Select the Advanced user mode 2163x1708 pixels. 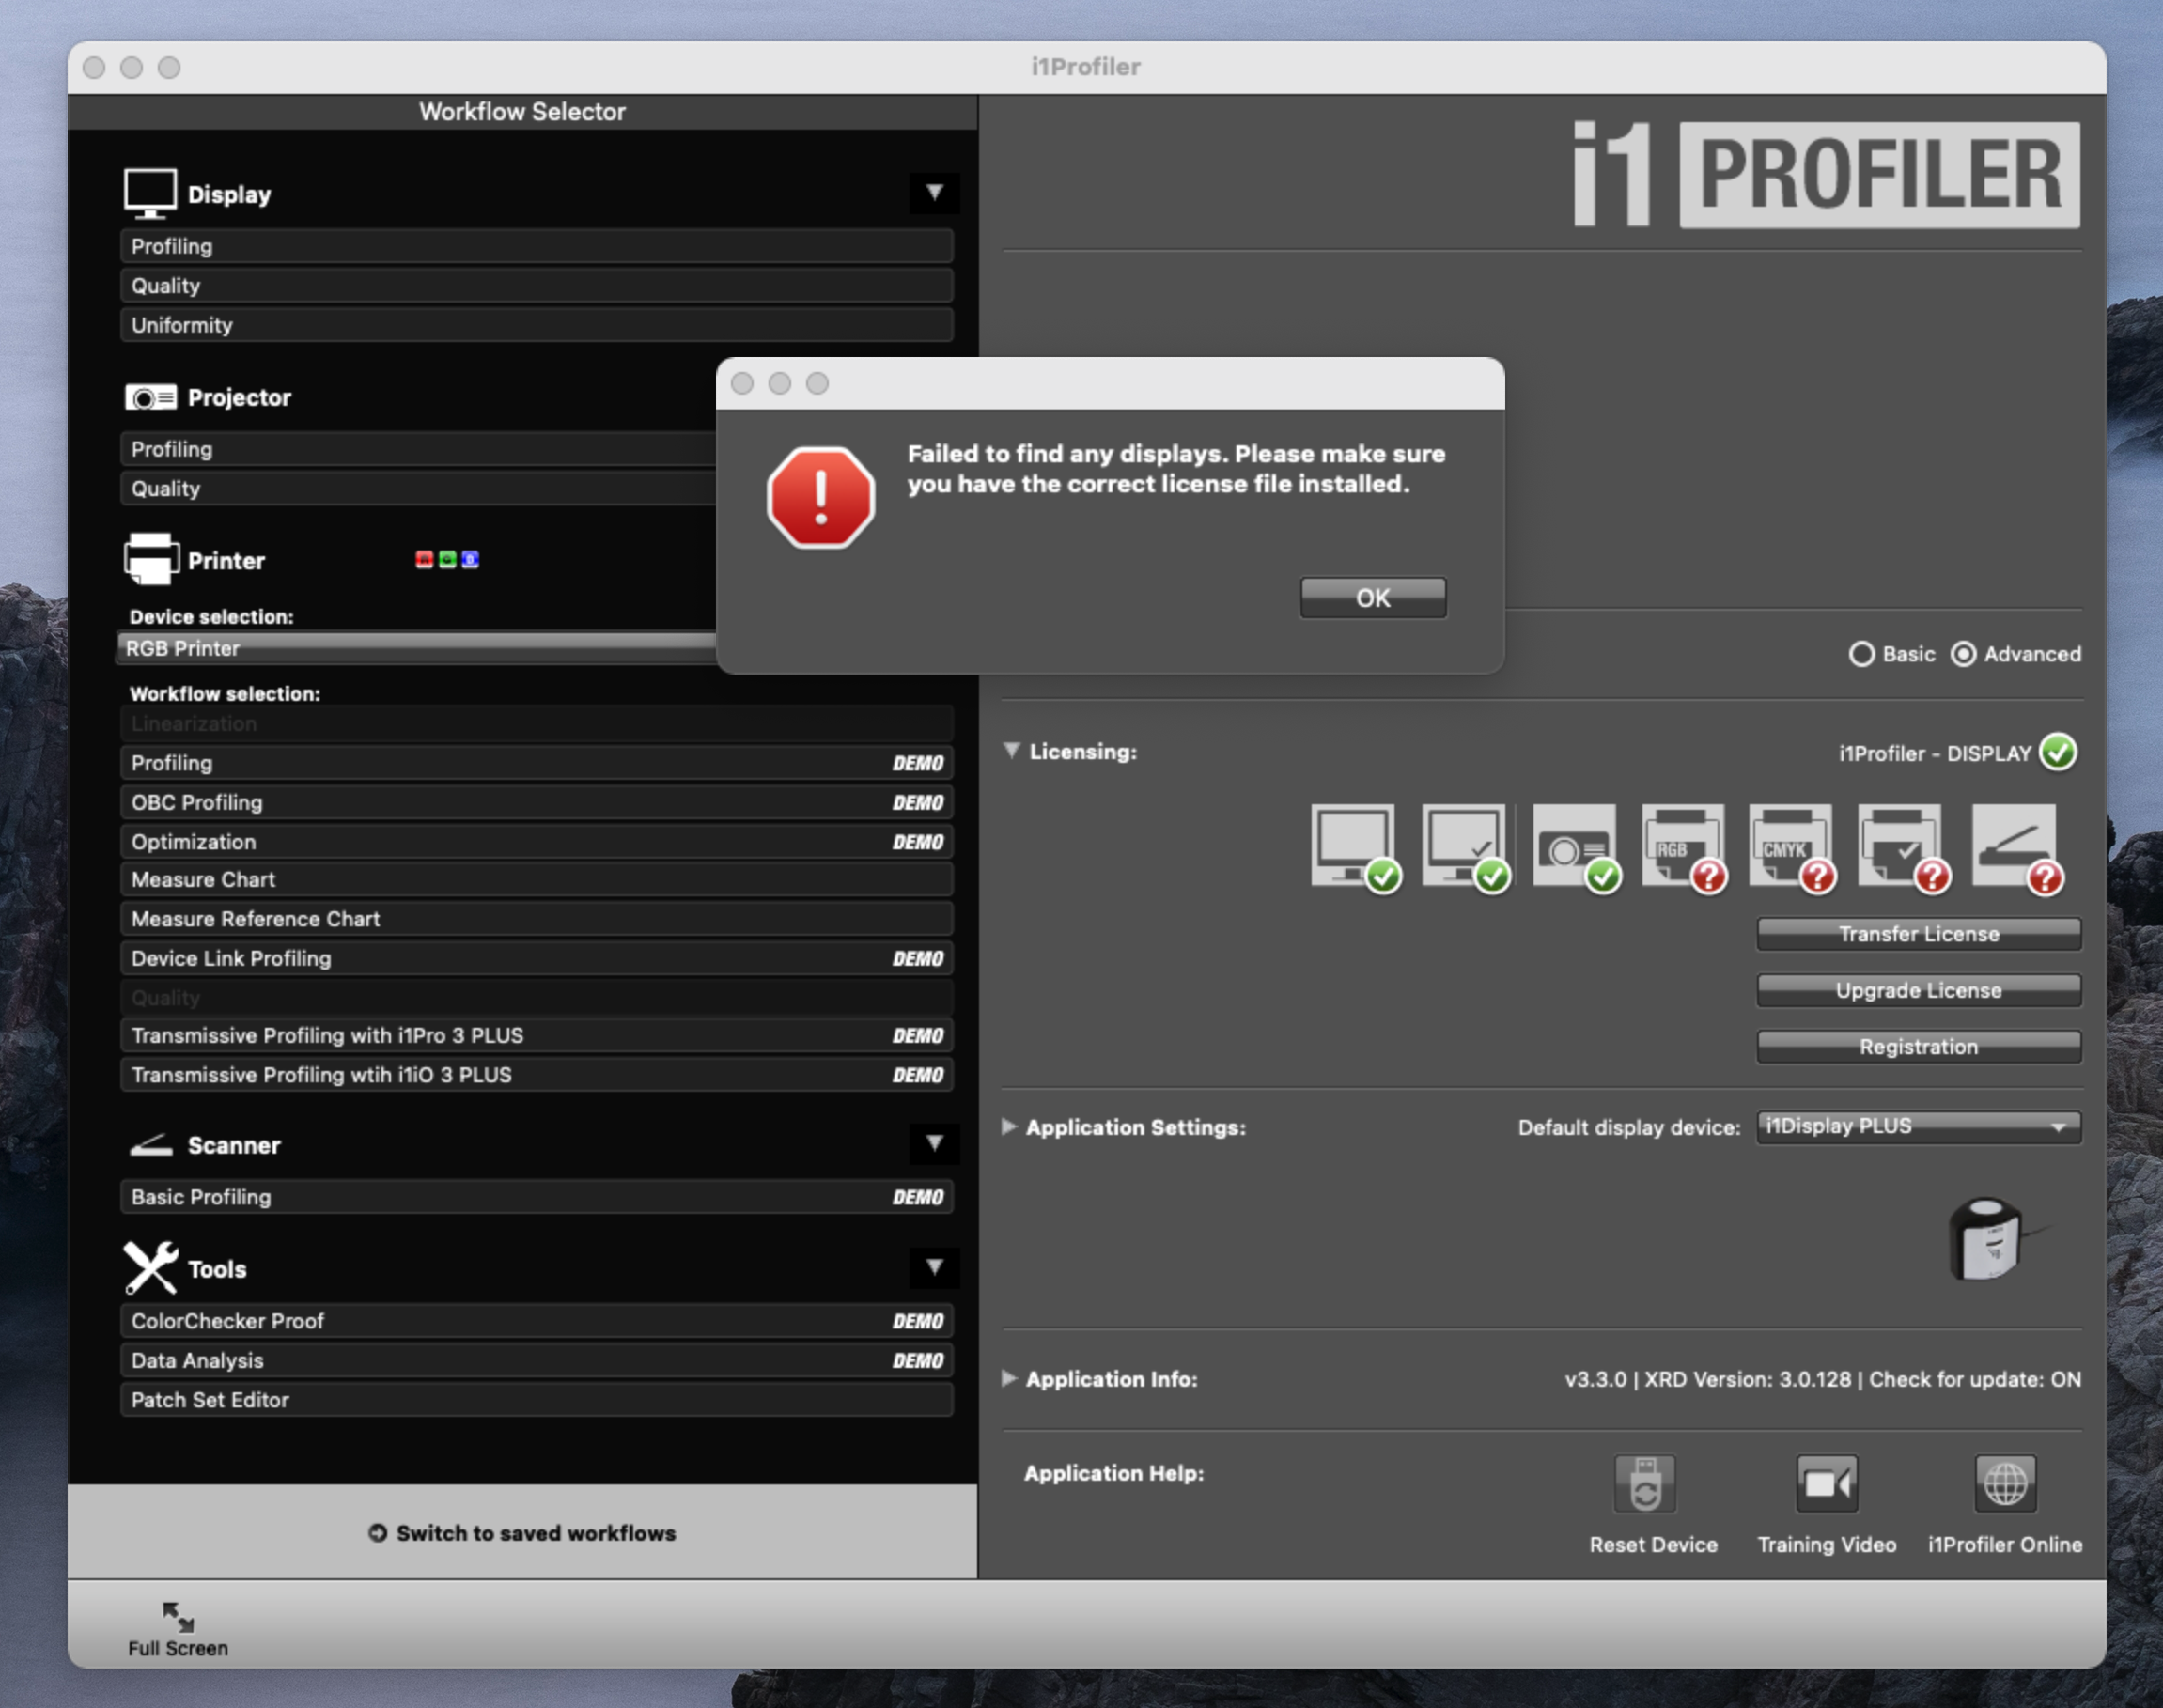(1964, 654)
